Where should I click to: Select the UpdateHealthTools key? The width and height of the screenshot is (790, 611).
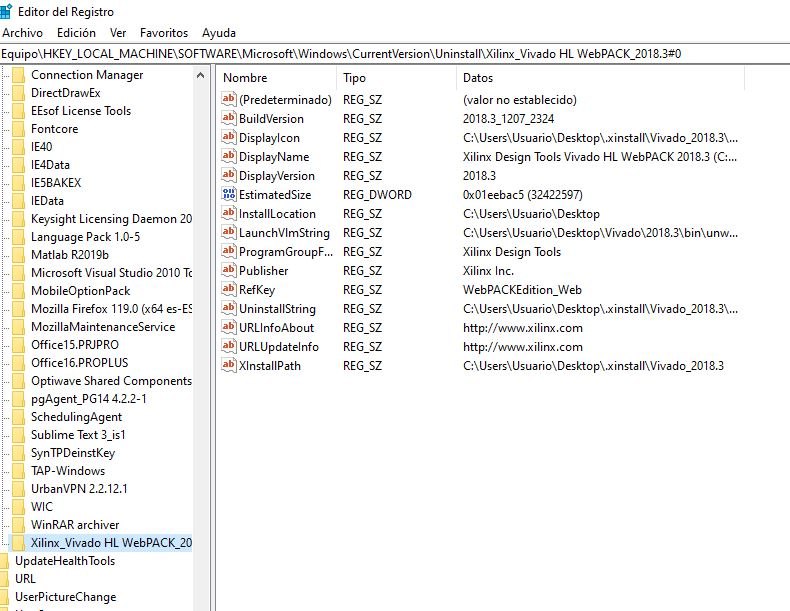tap(64, 561)
